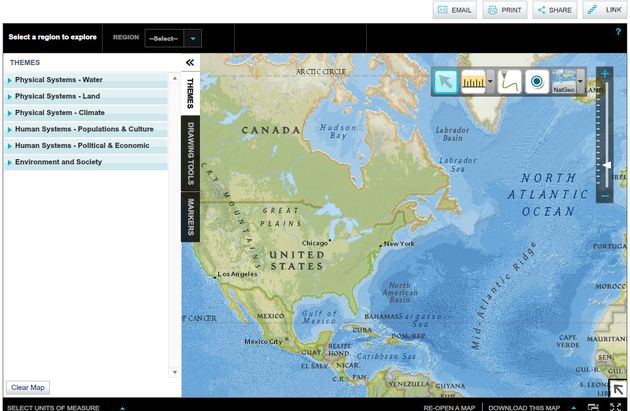
Task: Click the Caribbean Sea label on map
Action: coord(386,356)
